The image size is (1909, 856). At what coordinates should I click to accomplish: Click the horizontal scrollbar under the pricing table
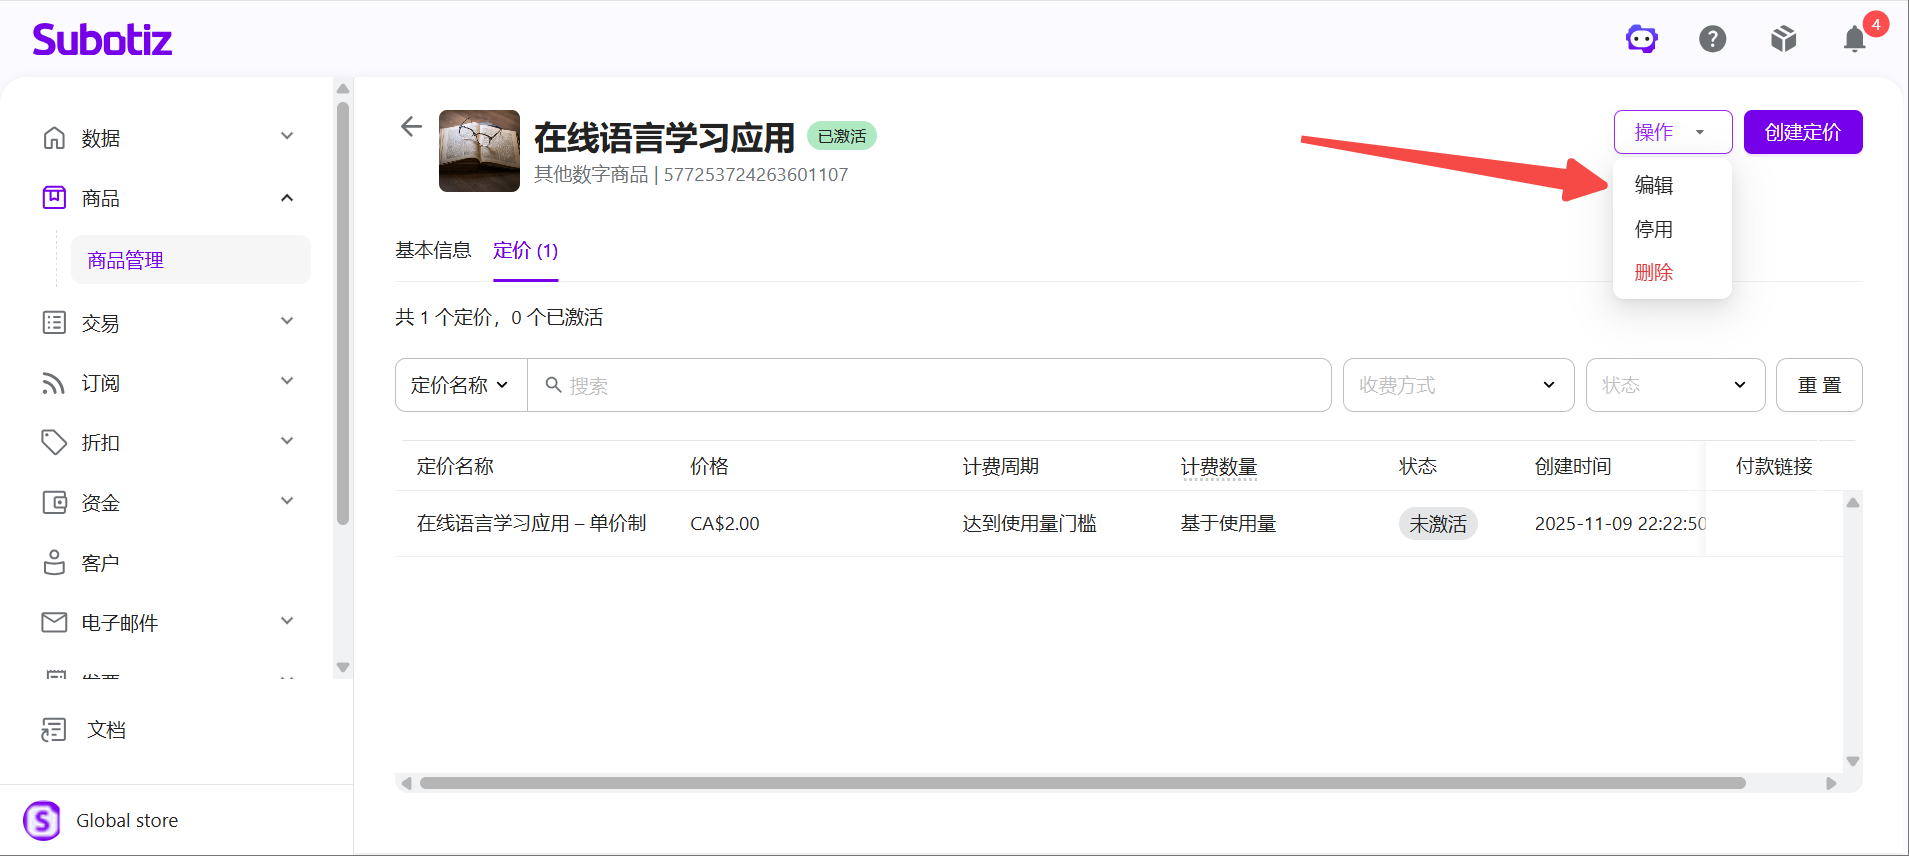pyautogui.click(x=1083, y=783)
